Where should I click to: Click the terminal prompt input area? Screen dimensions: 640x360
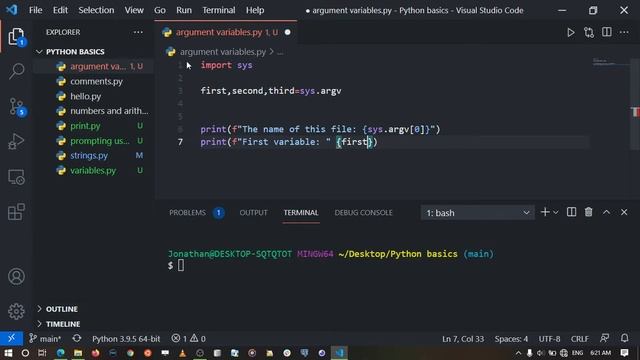181,265
